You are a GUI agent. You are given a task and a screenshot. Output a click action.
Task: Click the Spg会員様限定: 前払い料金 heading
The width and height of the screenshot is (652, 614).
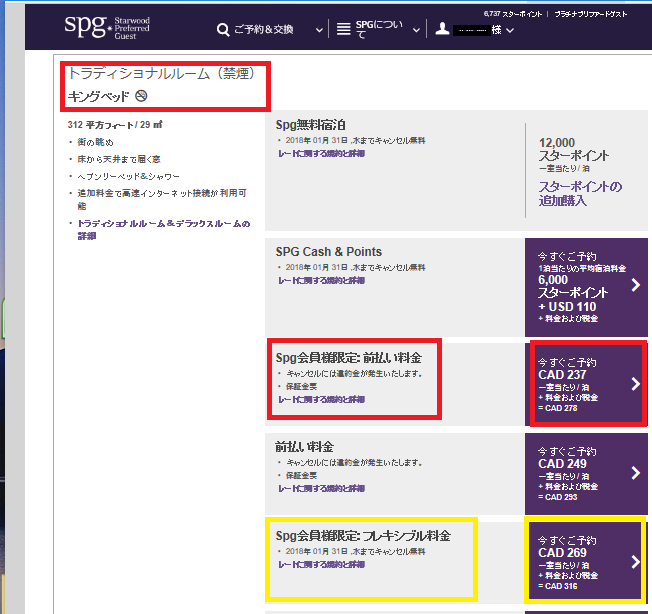point(348,358)
